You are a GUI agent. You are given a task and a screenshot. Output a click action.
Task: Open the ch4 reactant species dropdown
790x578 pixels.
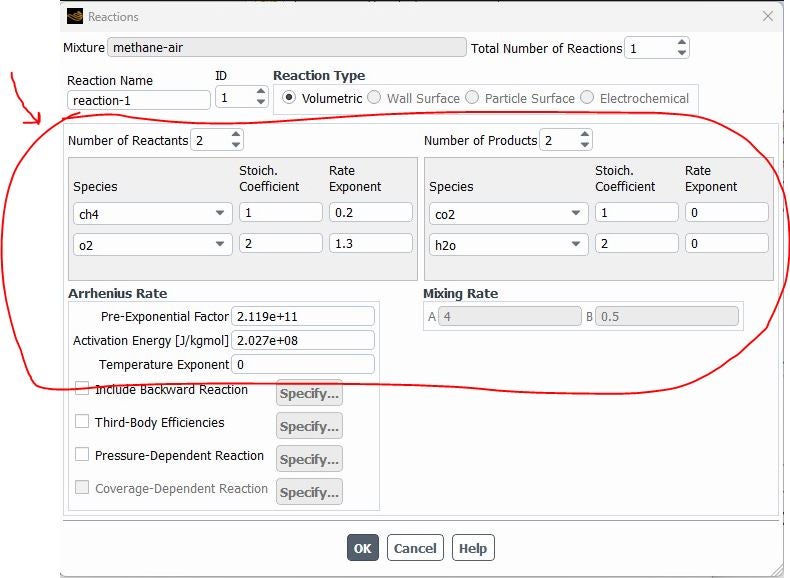point(219,213)
